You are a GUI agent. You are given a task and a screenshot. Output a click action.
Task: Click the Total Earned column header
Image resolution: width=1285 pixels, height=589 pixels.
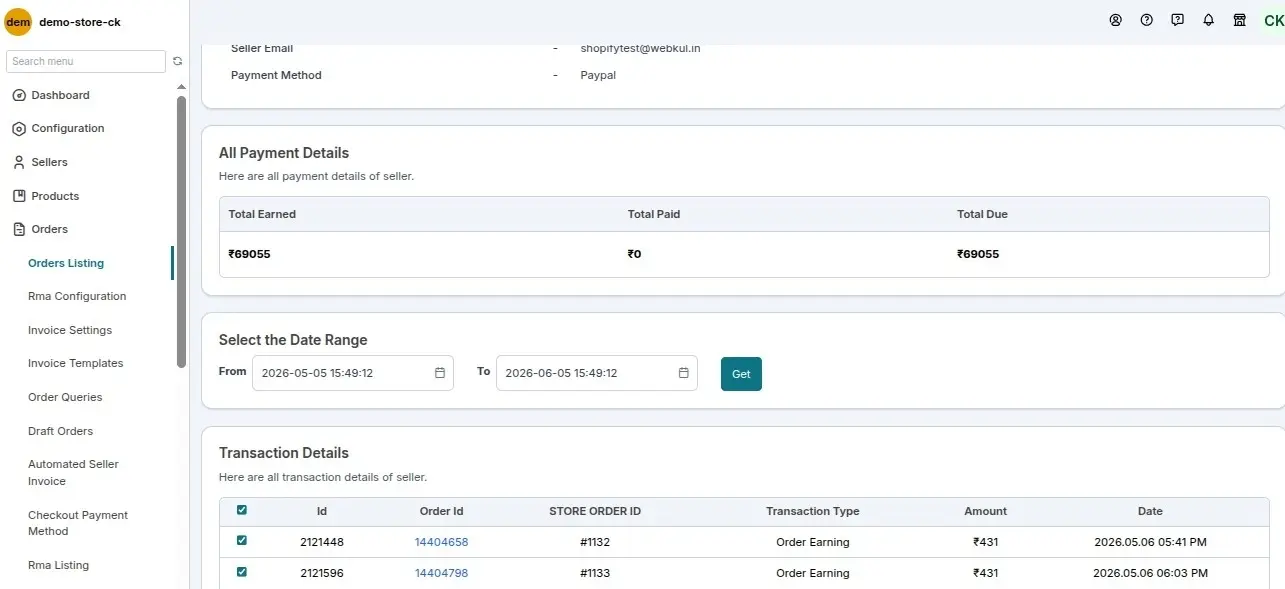[262, 214]
